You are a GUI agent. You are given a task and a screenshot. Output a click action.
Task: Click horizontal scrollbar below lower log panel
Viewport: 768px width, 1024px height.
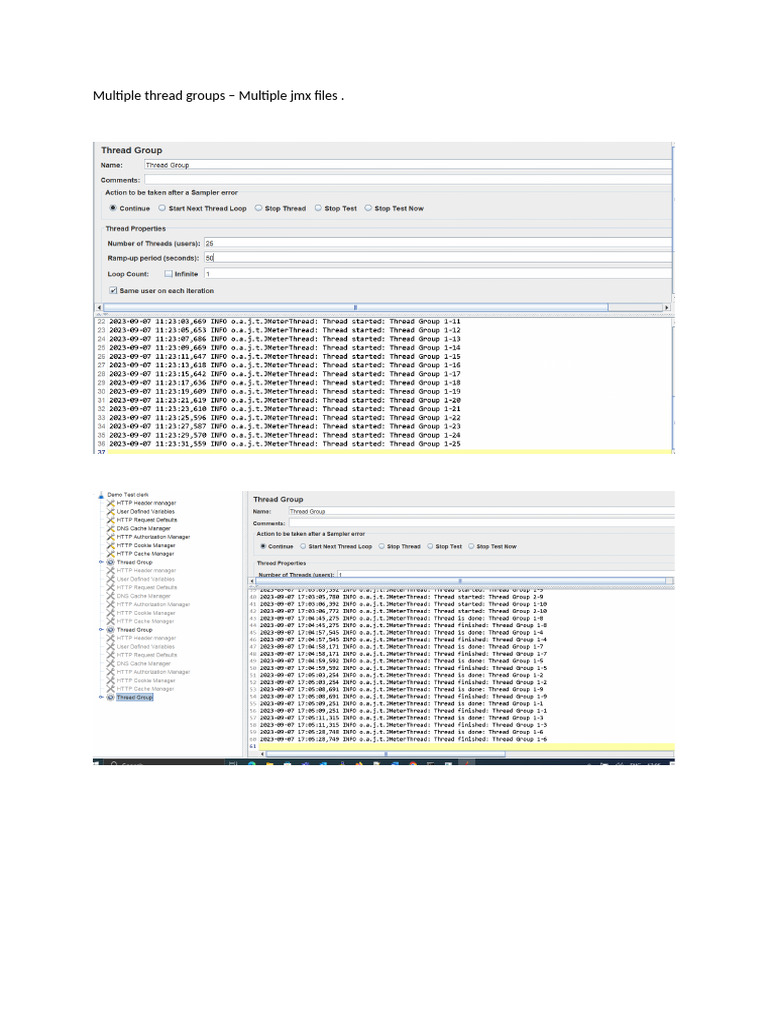tap(385, 754)
